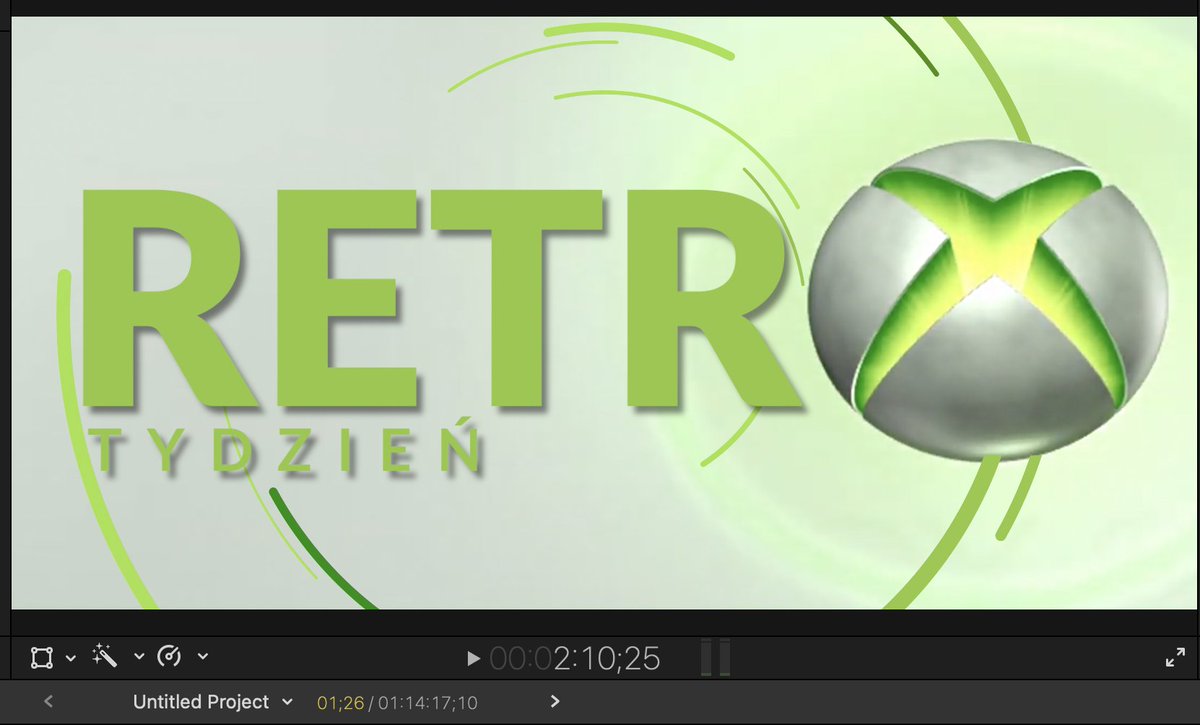Image resolution: width=1200 pixels, height=725 pixels.
Task: Click the magic wand enhancement icon
Action: [x=105, y=656]
